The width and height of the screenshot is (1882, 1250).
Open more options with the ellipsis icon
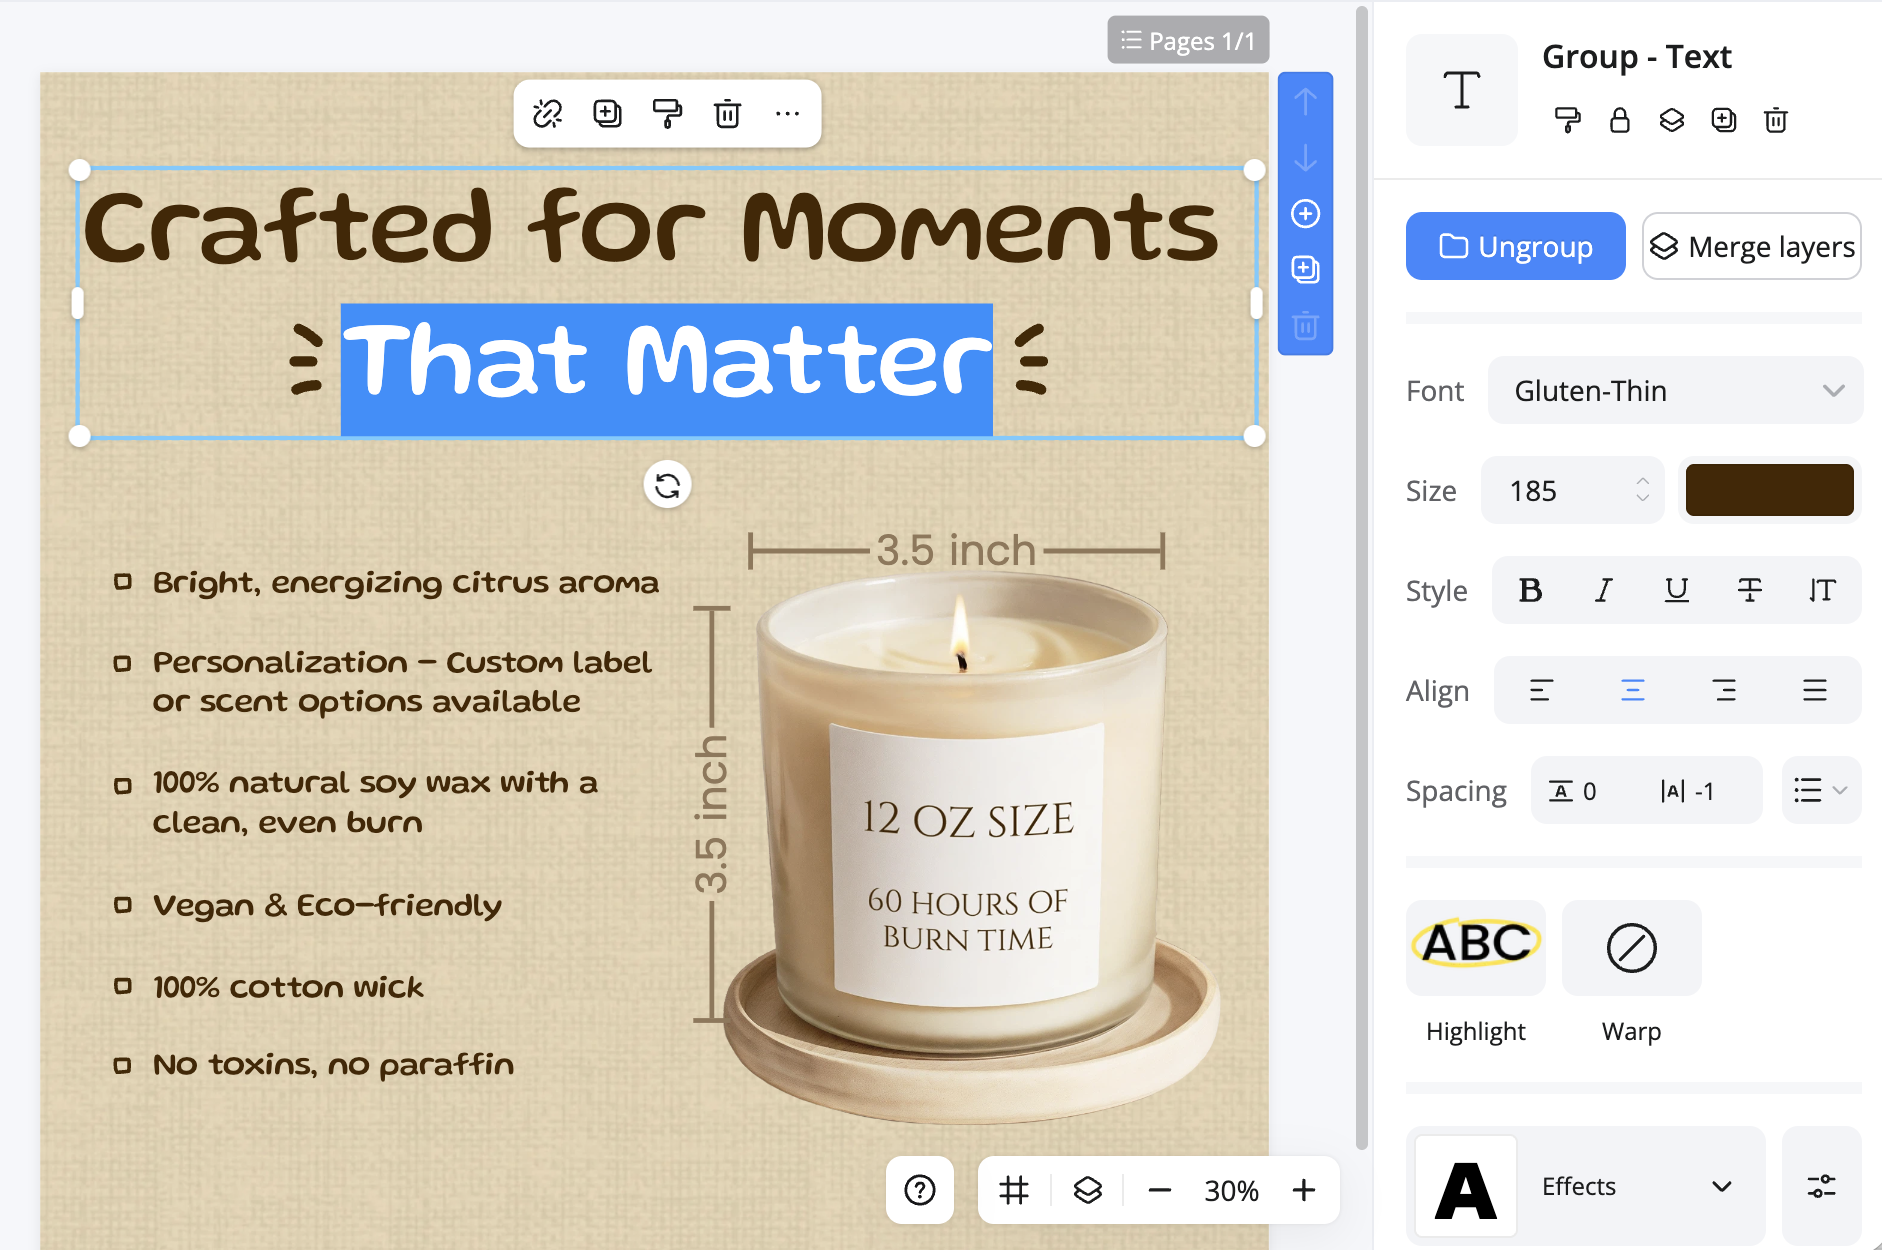coord(788,114)
